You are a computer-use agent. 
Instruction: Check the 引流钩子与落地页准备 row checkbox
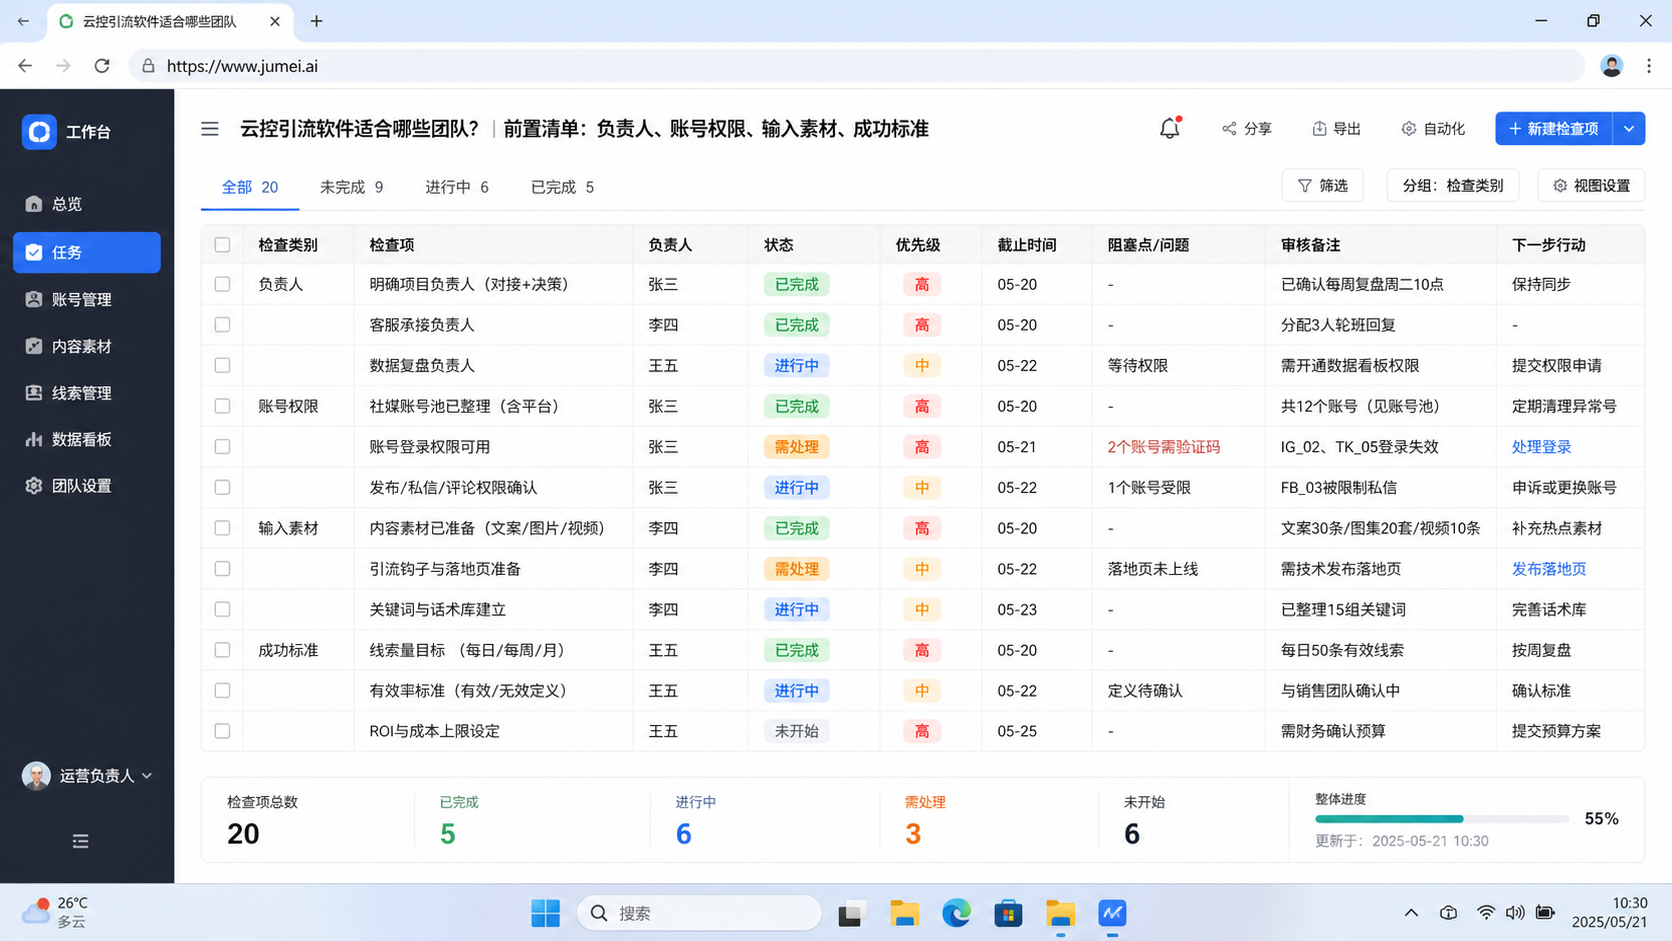[x=222, y=569]
